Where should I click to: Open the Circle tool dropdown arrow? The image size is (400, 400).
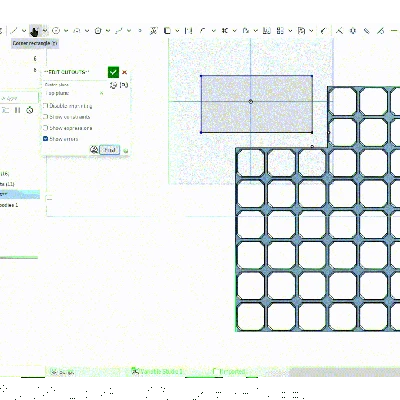point(66,31)
